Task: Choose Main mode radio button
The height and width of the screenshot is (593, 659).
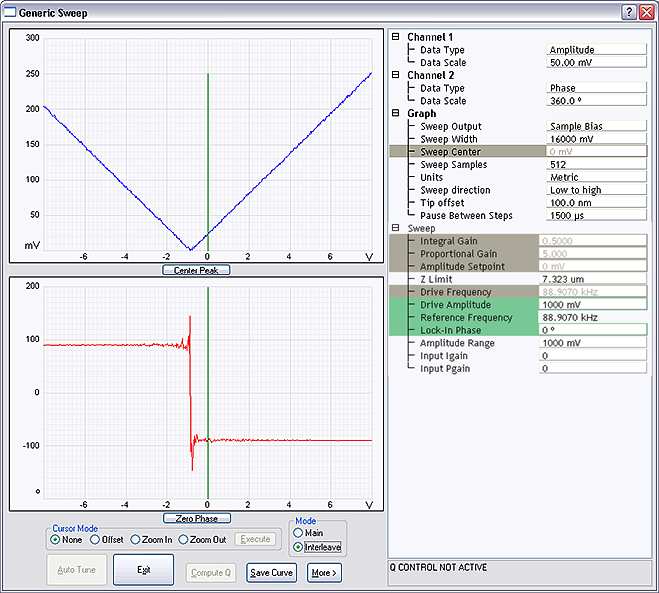Action: [x=298, y=532]
